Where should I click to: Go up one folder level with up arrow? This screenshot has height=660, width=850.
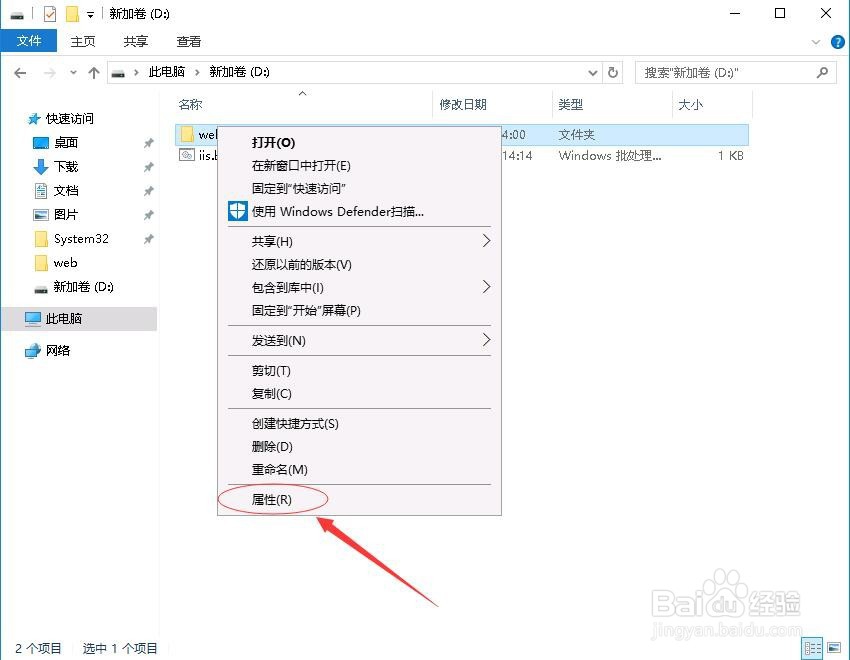pyautogui.click(x=94, y=71)
